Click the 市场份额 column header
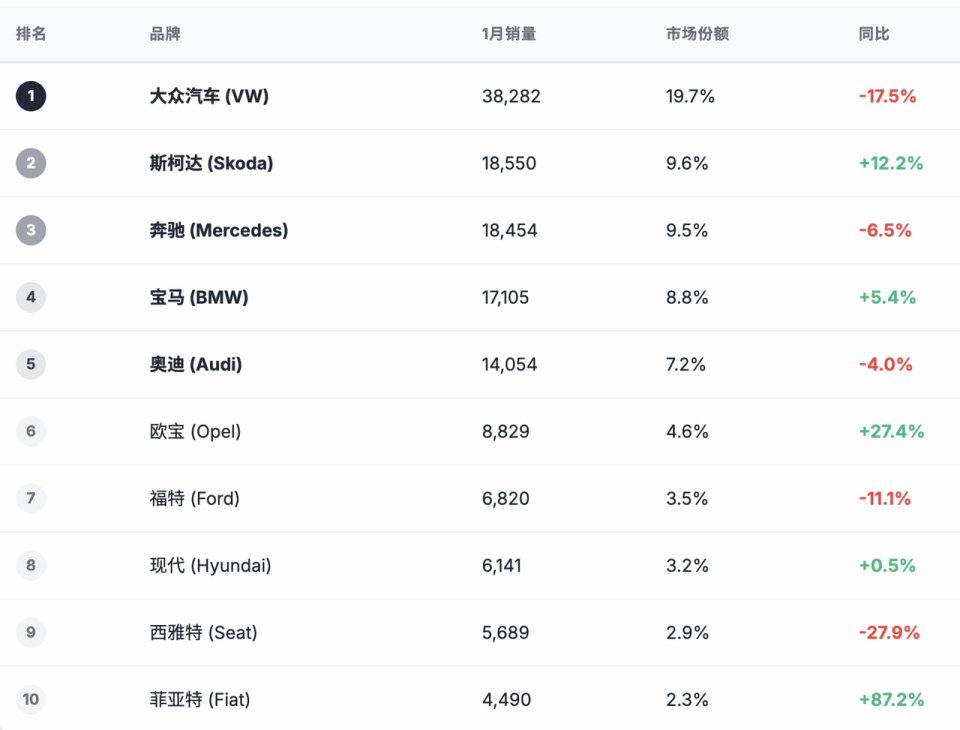Viewport: 960px width, 730px height. click(697, 34)
